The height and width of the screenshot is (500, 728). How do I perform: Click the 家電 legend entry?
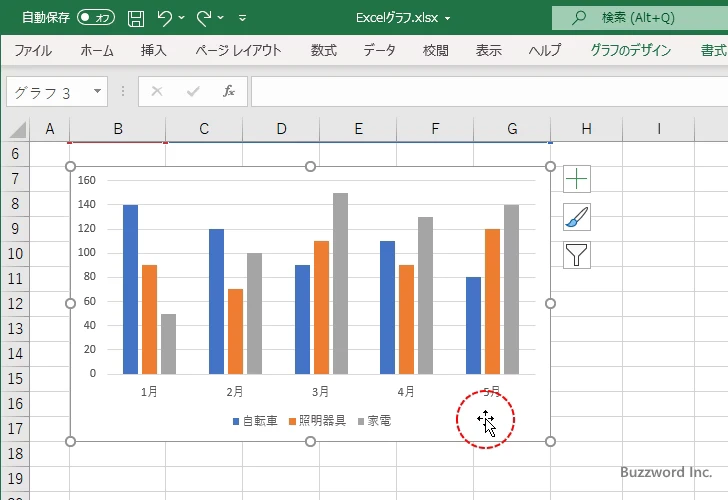374,421
